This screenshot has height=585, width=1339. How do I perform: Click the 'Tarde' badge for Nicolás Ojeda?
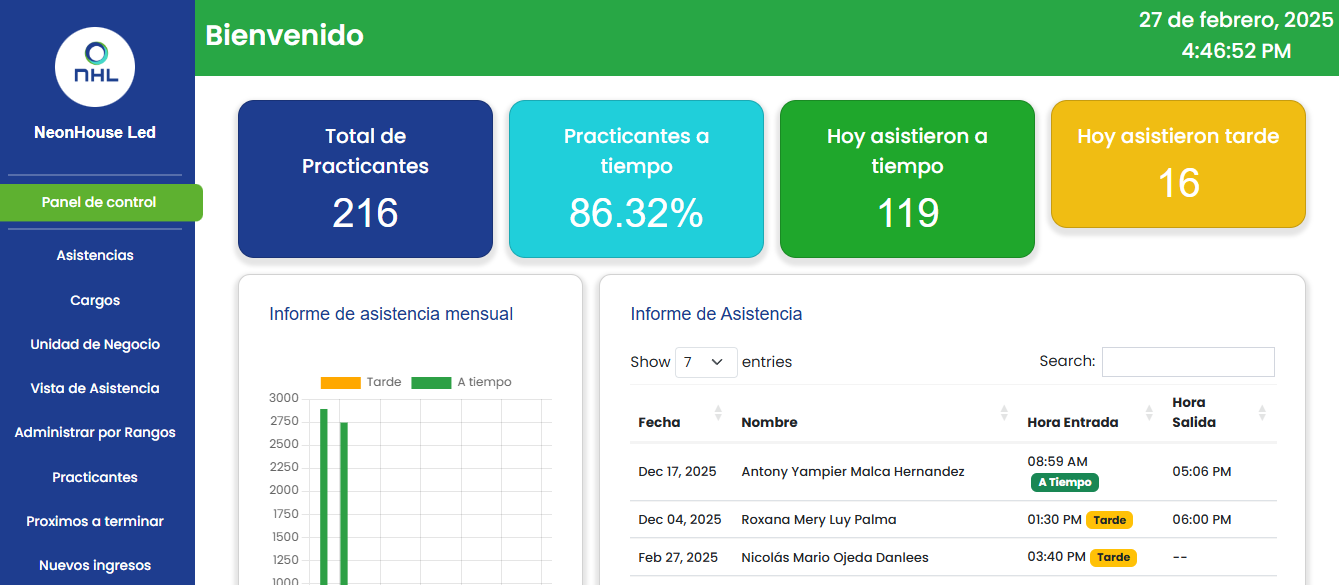click(x=1113, y=557)
